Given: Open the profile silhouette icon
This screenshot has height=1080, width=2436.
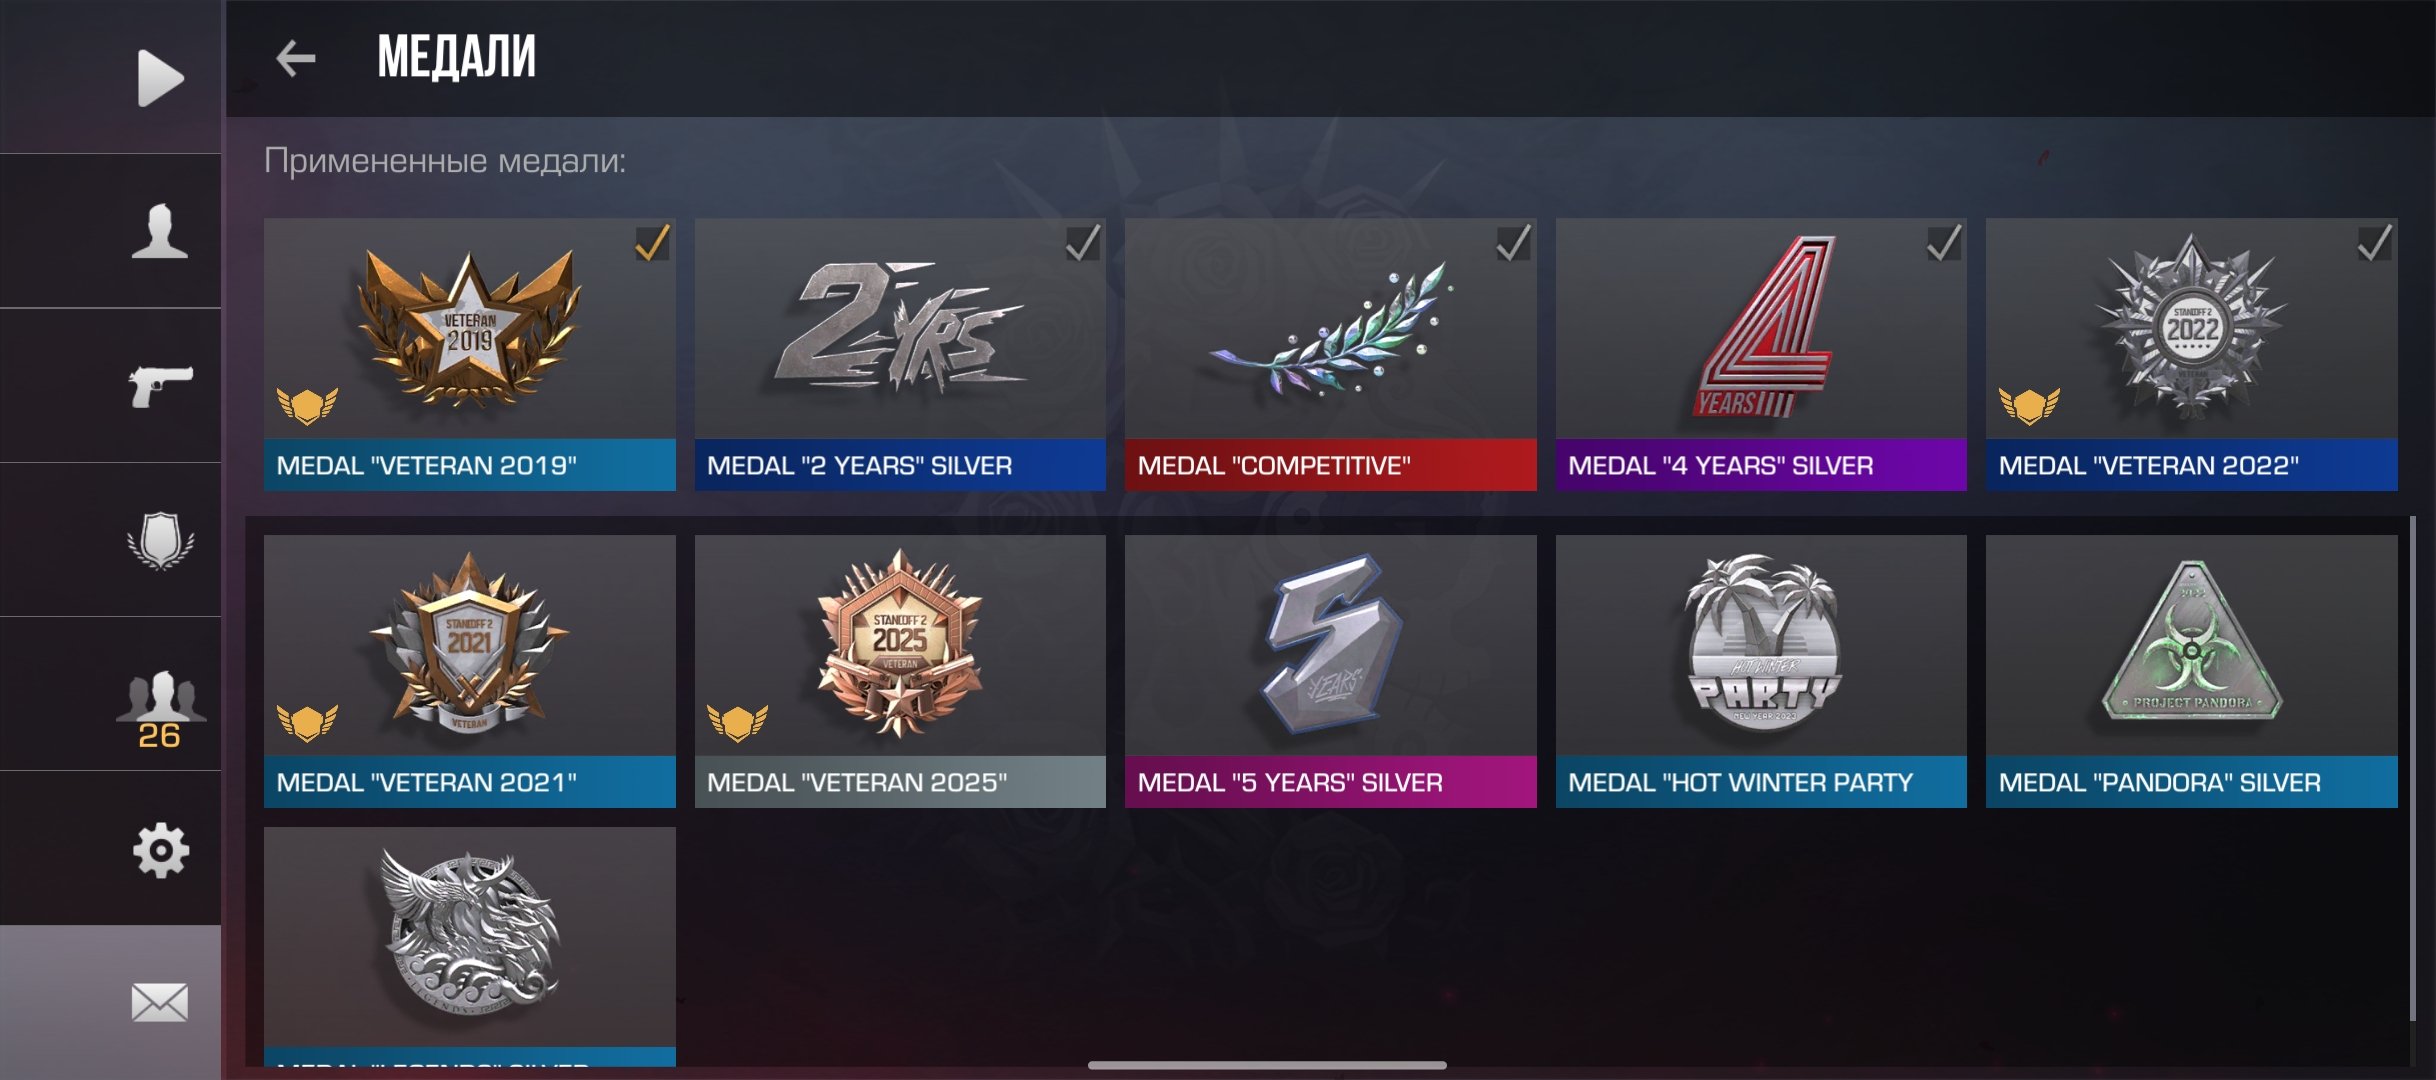Looking at the screenshot, I should click(160, 231).
